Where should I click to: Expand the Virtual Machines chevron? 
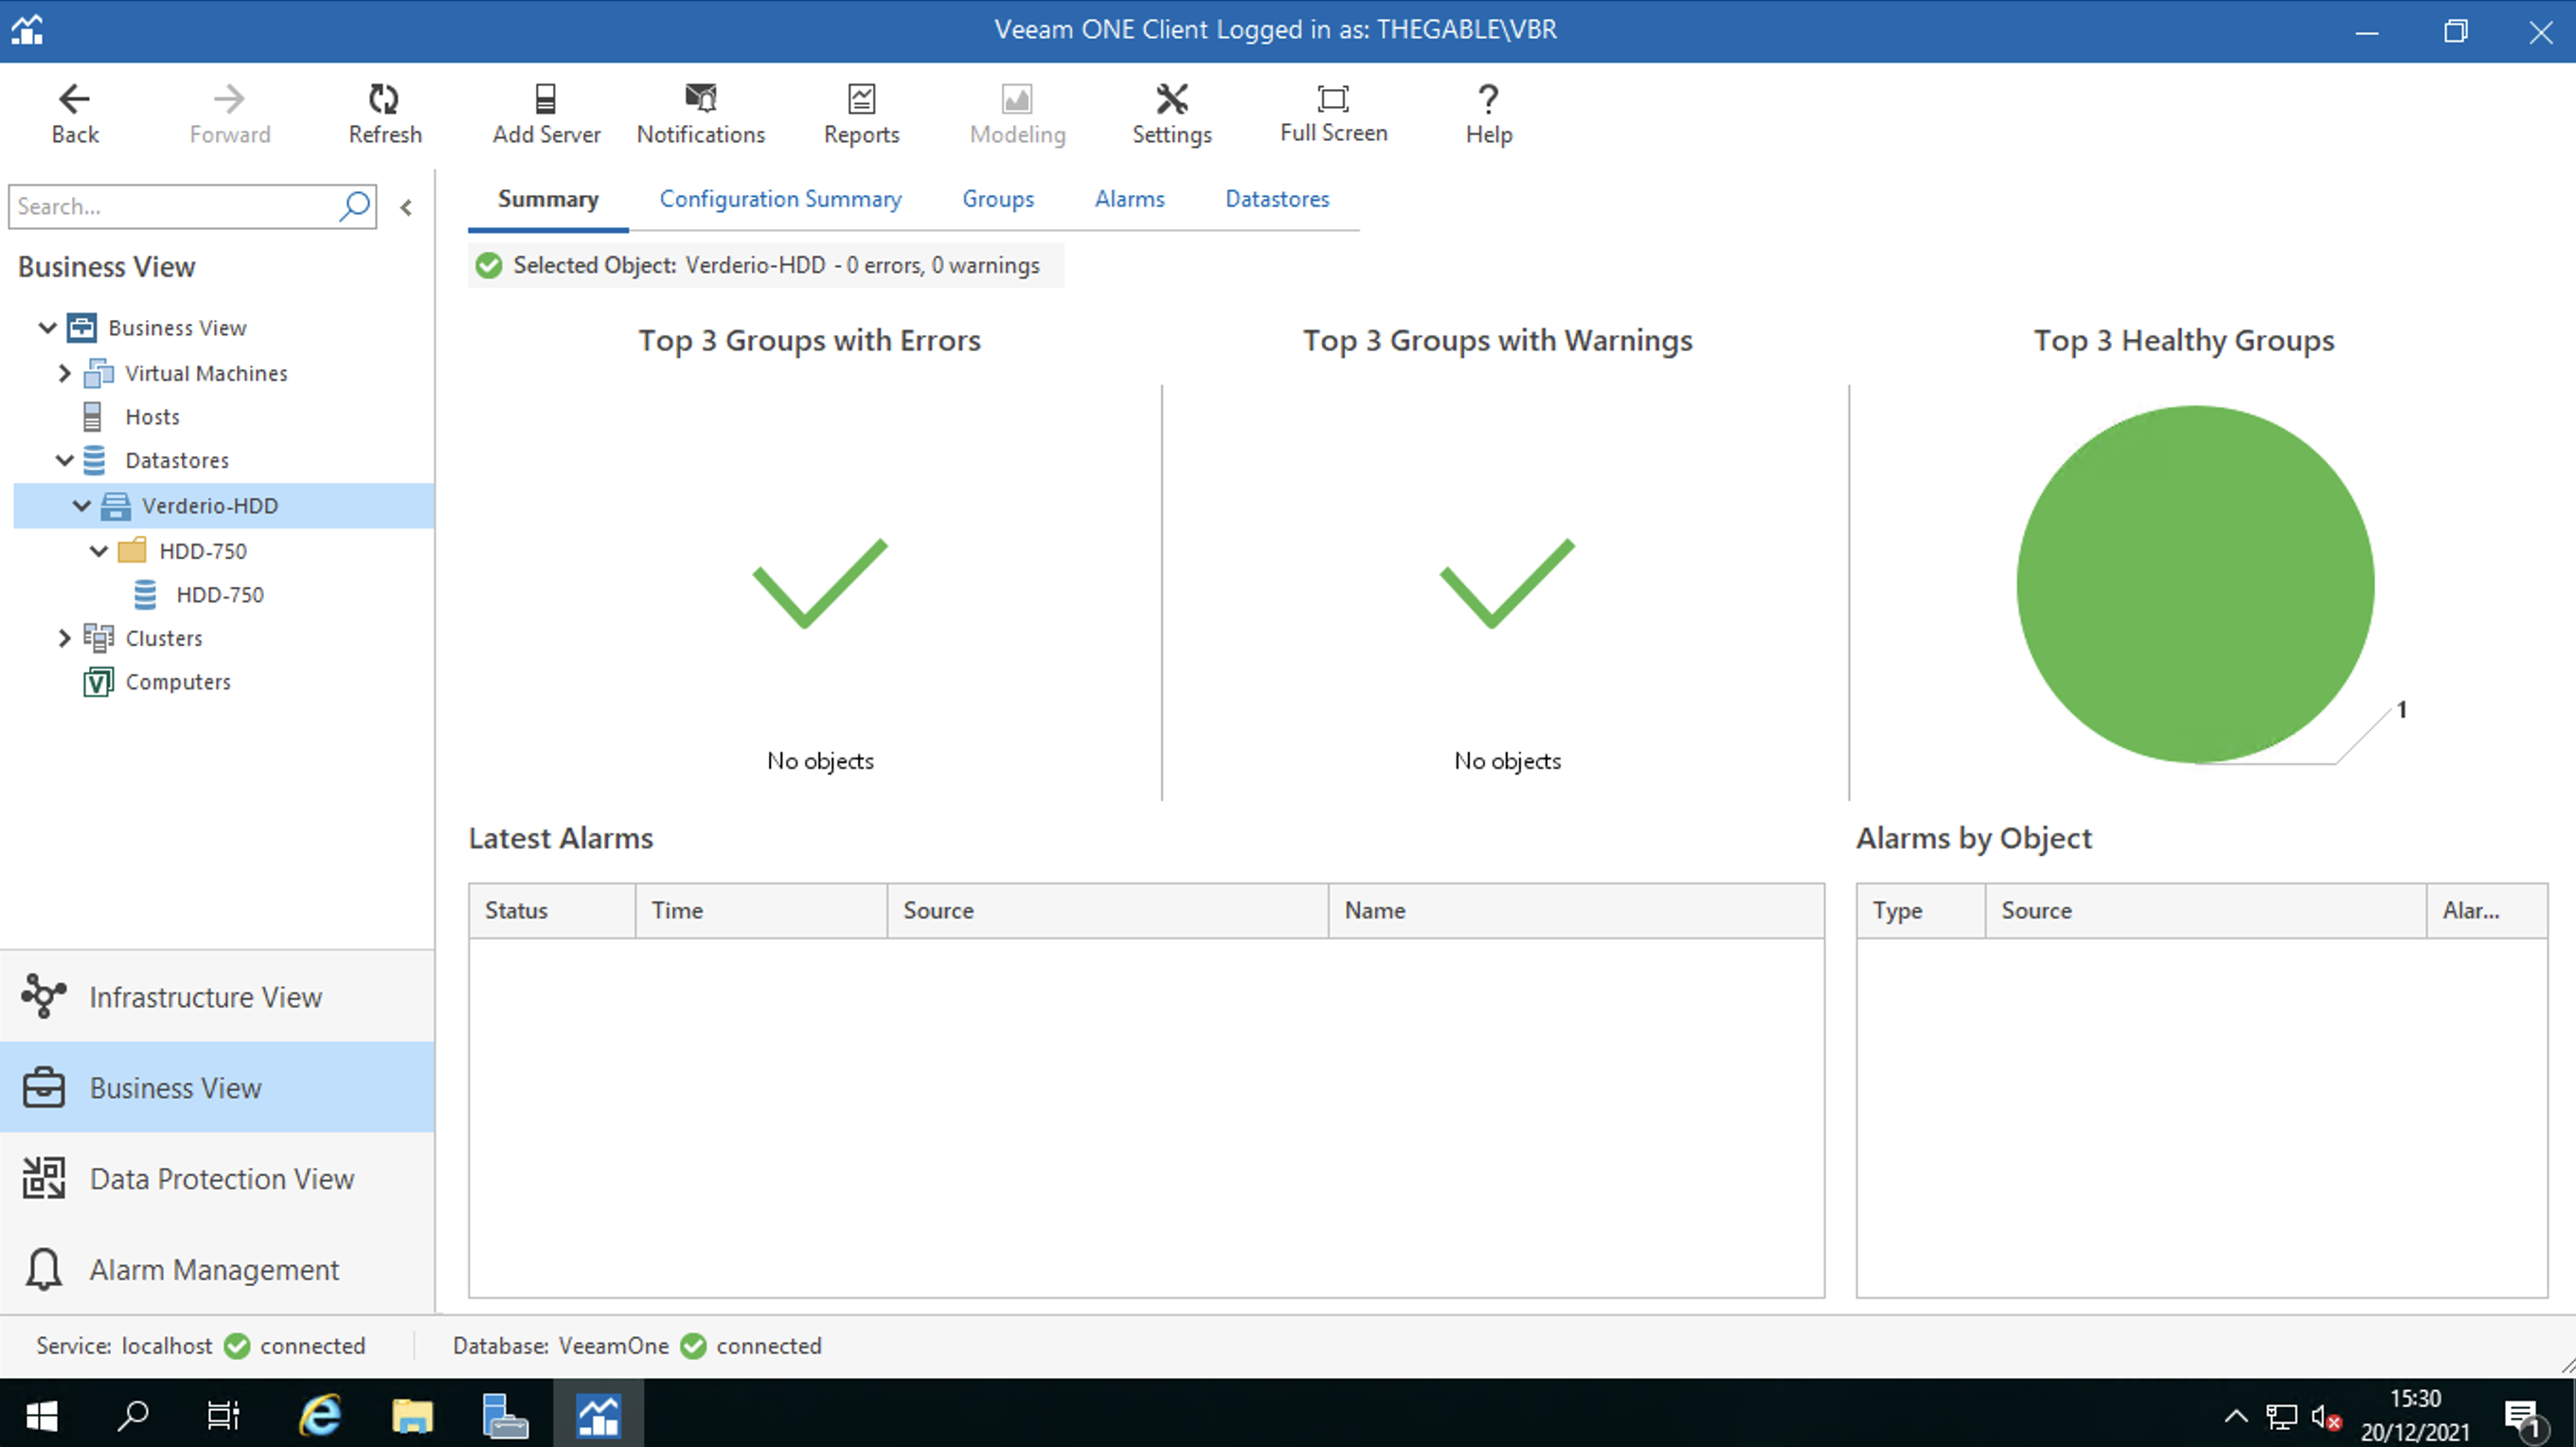point(65,373)
